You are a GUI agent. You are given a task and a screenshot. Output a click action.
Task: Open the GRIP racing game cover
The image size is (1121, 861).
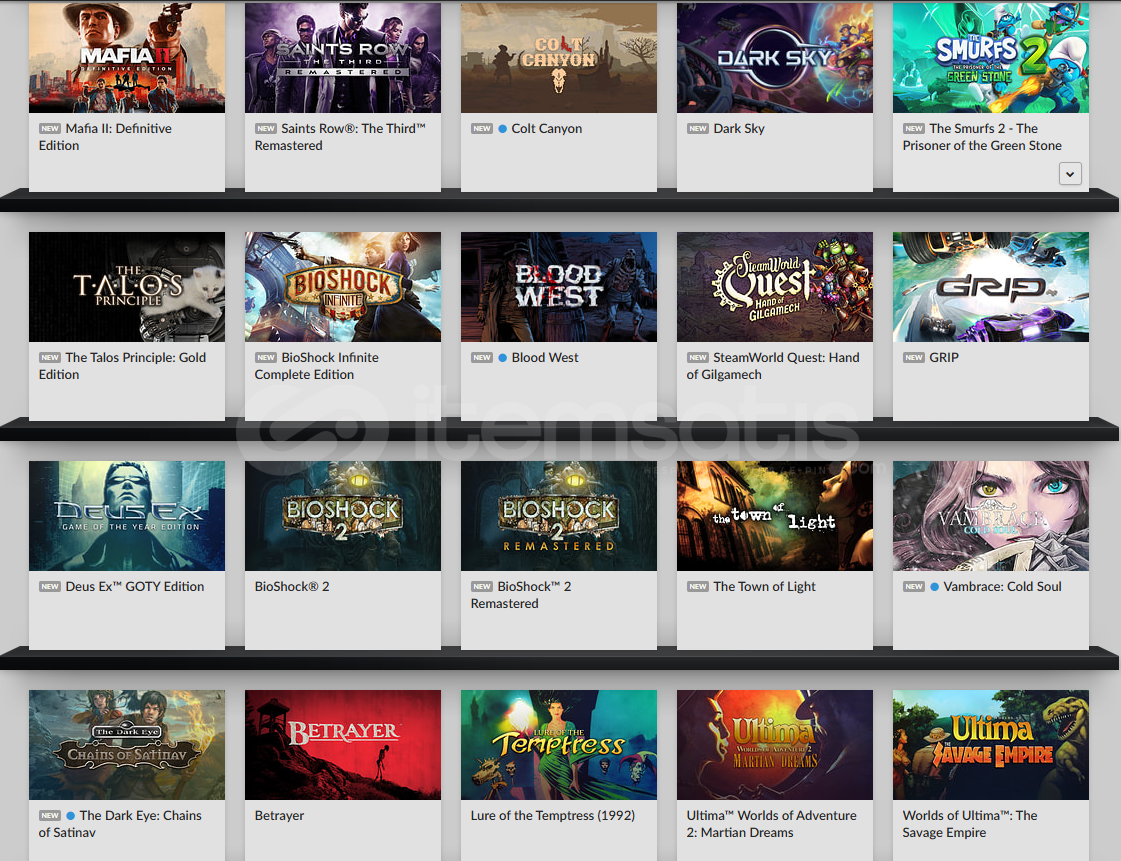click(x=991, y=287)
